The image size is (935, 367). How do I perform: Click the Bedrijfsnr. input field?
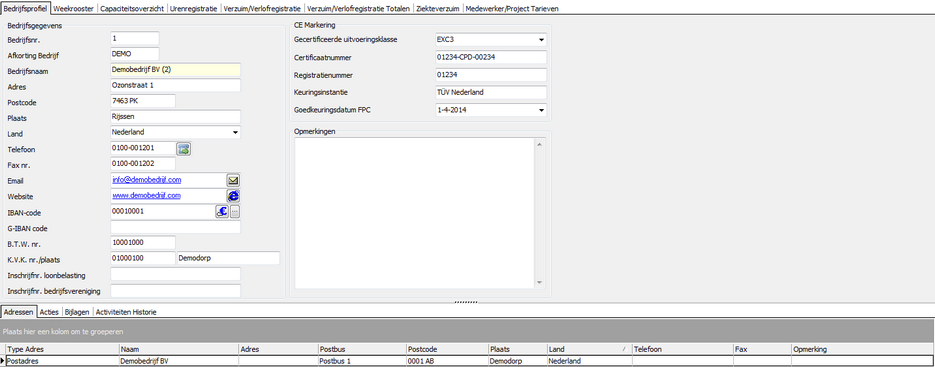click(x=135, y=38)
